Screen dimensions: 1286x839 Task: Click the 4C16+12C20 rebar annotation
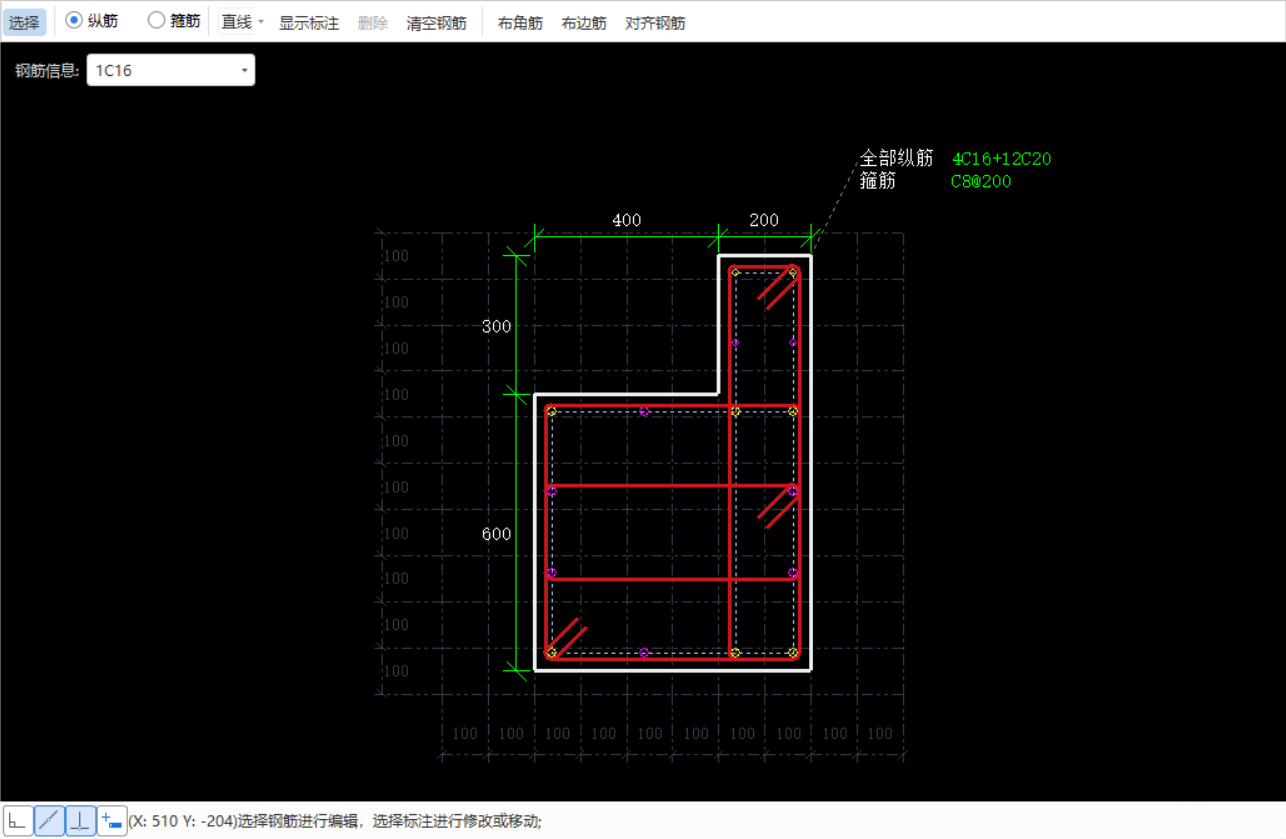pyautogui.click(x=1001, y=159)
